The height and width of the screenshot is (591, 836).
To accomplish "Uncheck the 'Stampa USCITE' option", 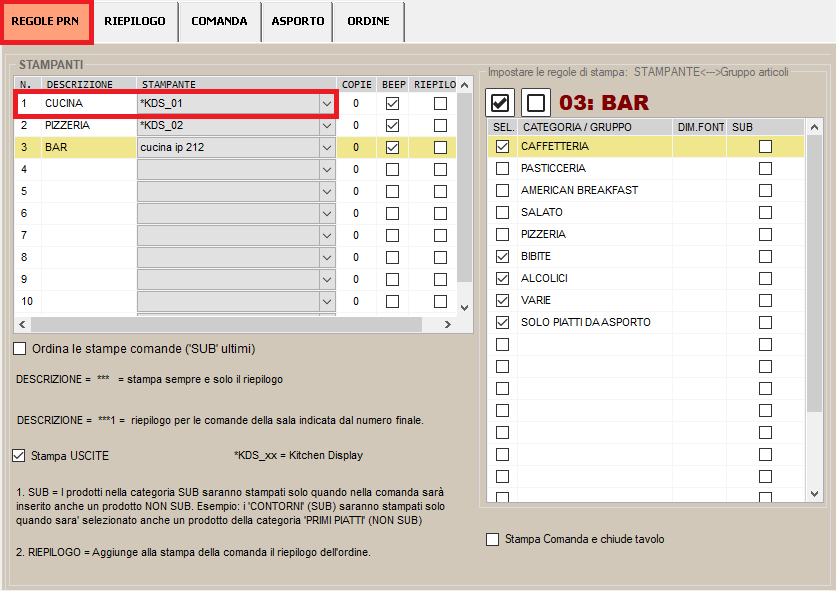I will coord(19,455).
